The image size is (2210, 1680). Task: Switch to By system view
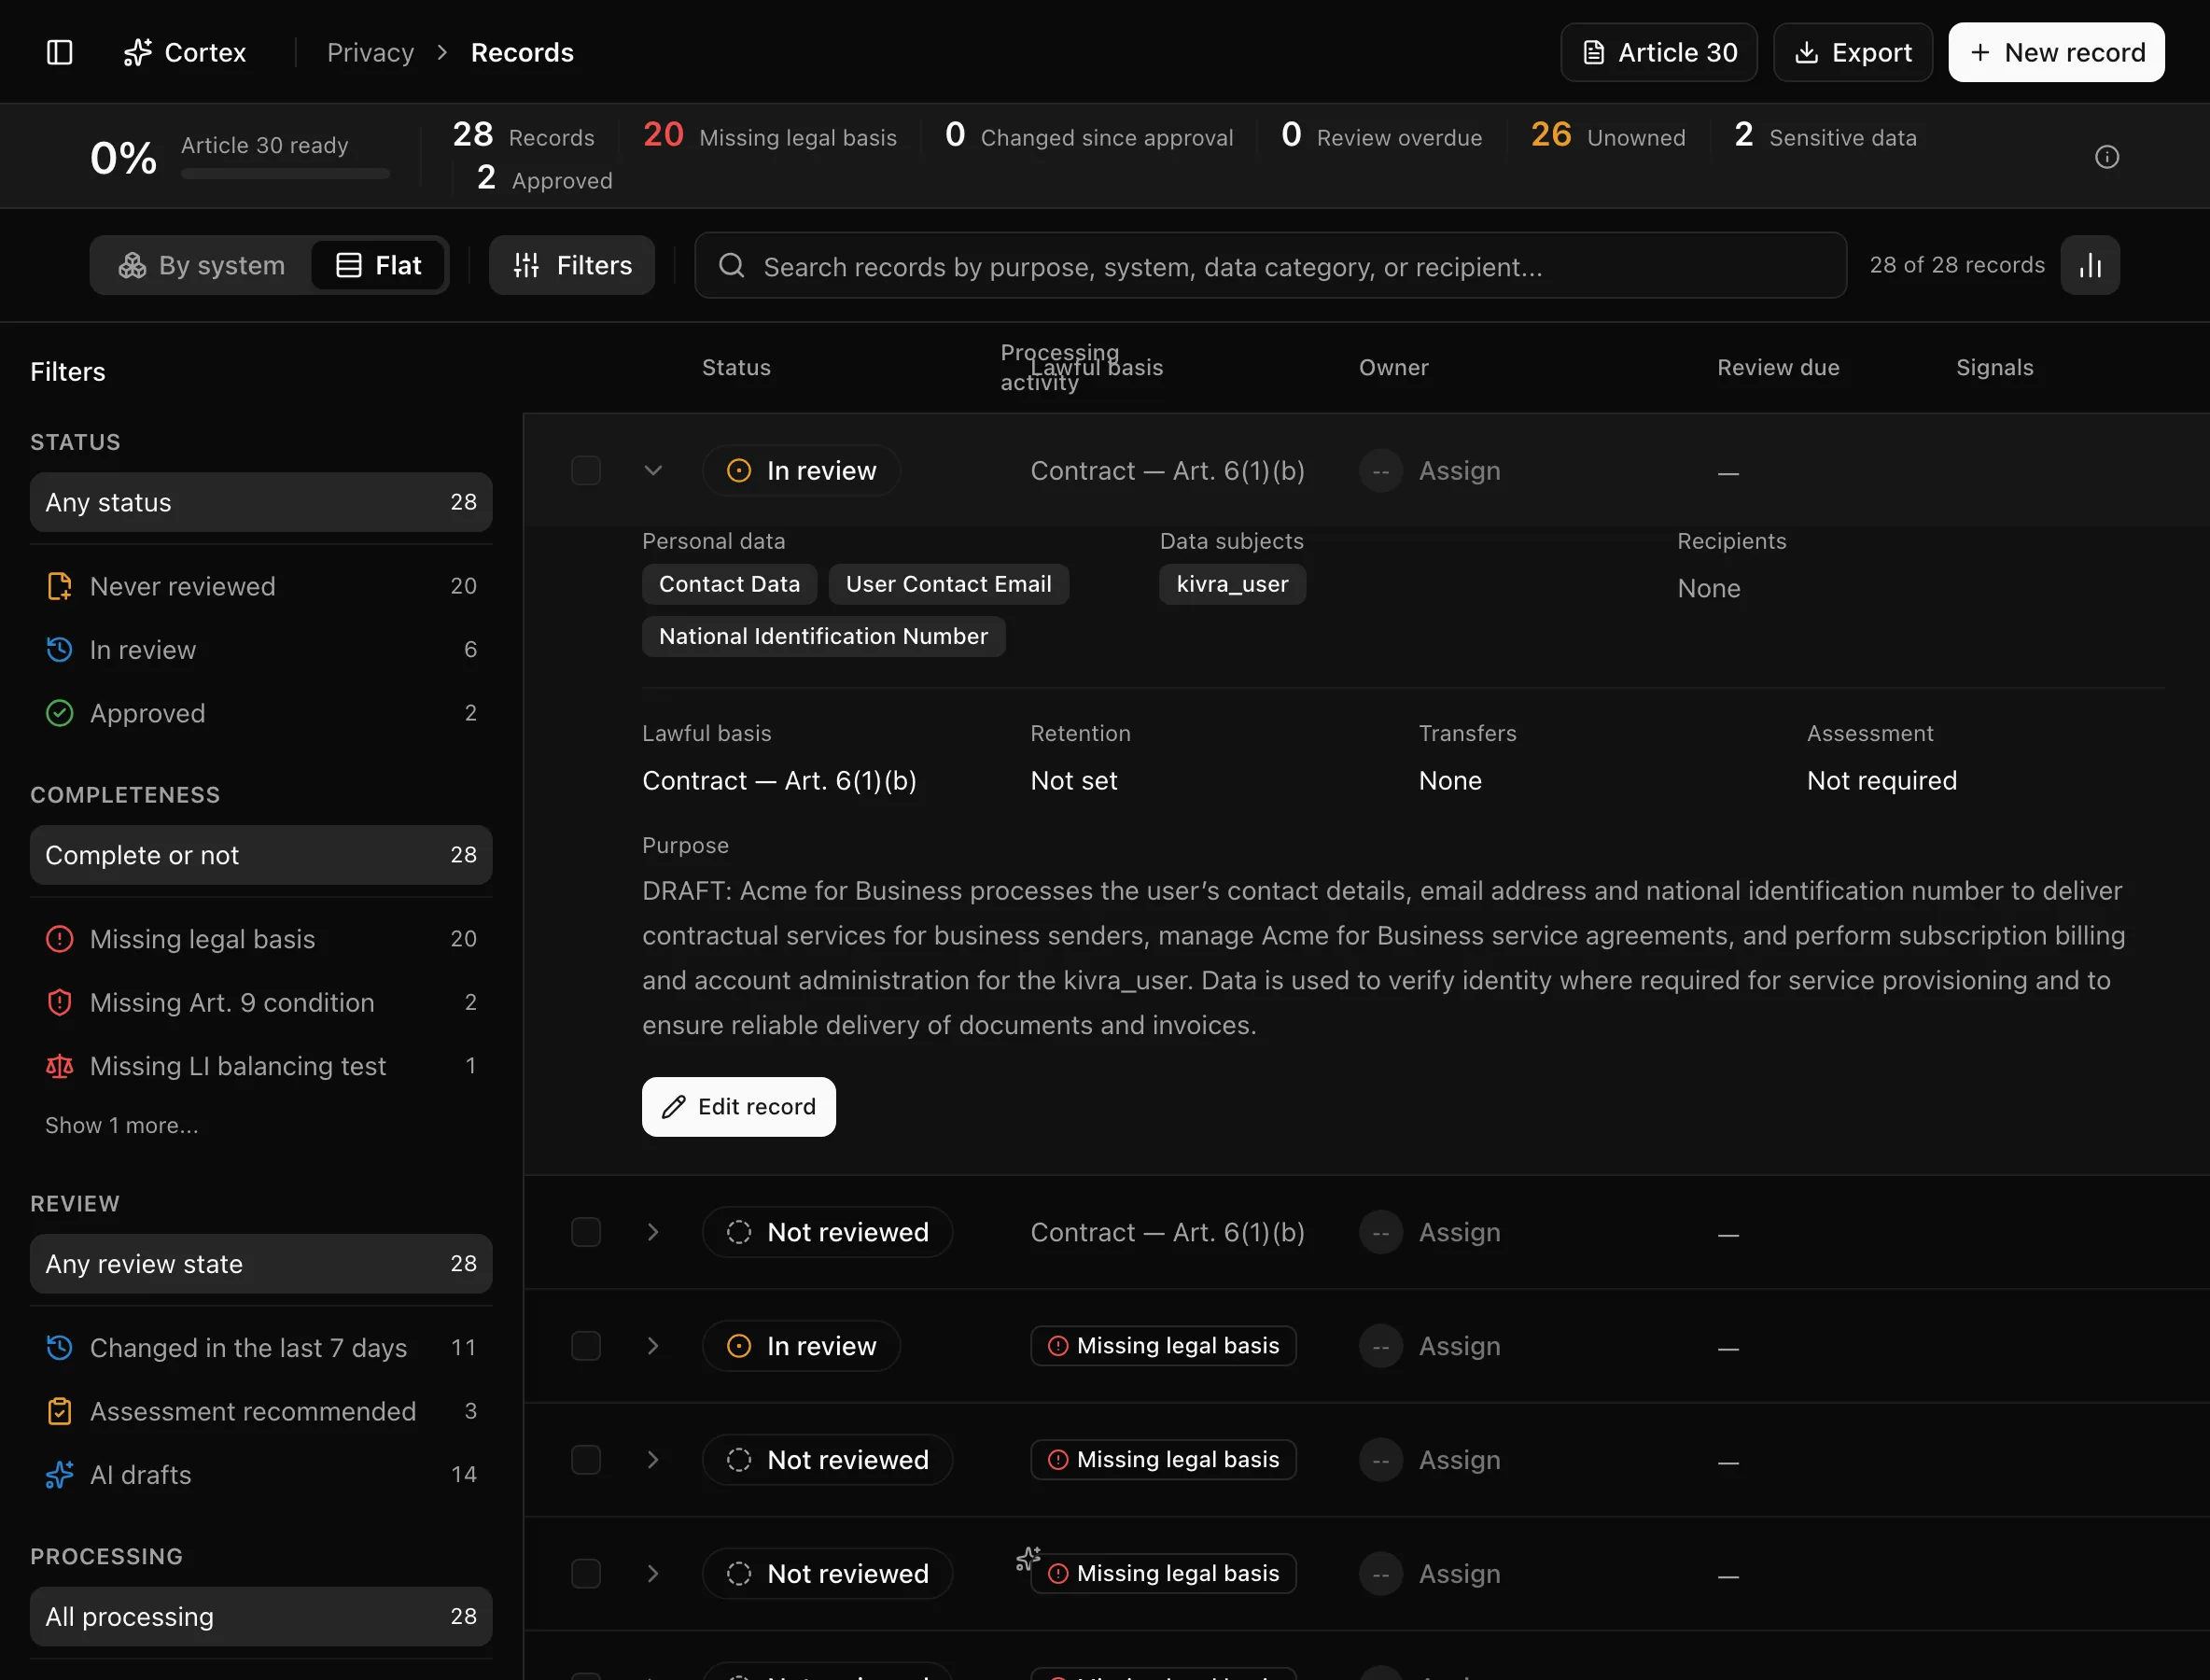[202, 265]
